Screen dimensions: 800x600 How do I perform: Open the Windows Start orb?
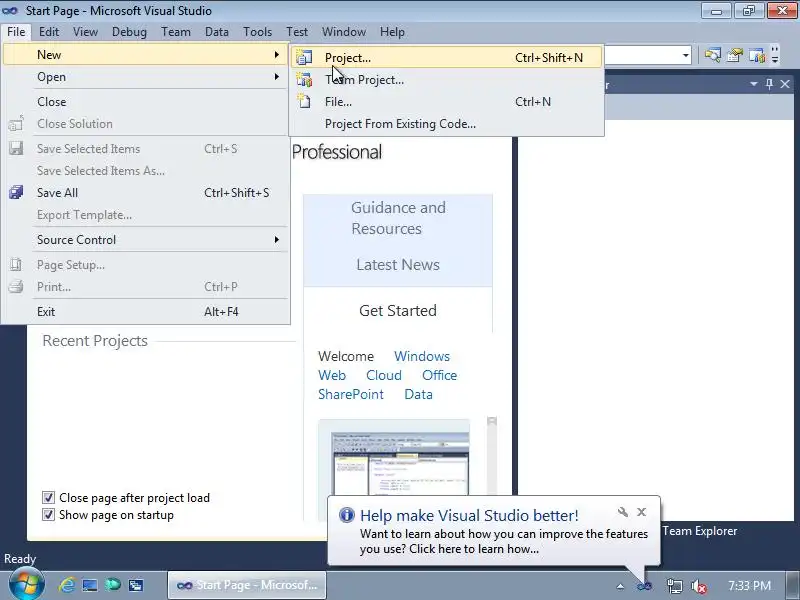(26, 585)
